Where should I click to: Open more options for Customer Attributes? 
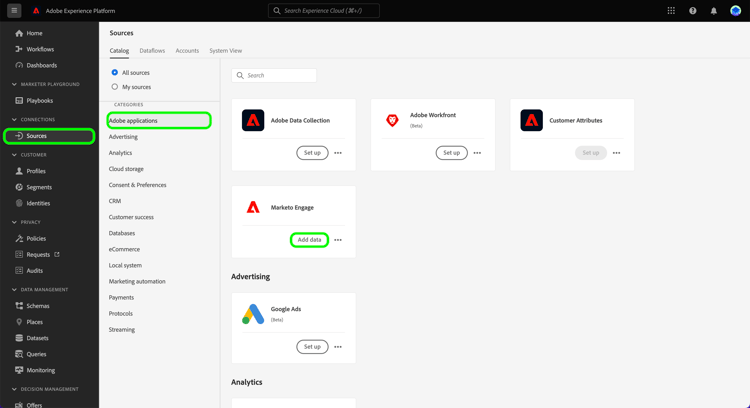tap(617, 153)
